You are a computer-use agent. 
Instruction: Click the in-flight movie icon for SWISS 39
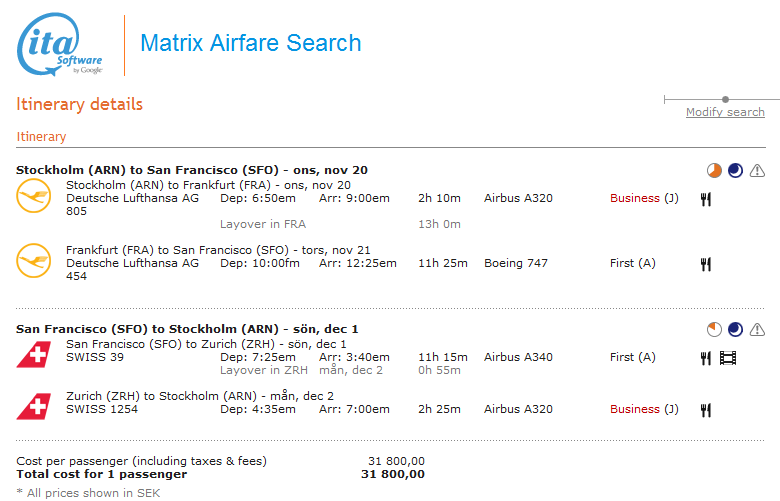pyautogui.click(x=728, y=357)
